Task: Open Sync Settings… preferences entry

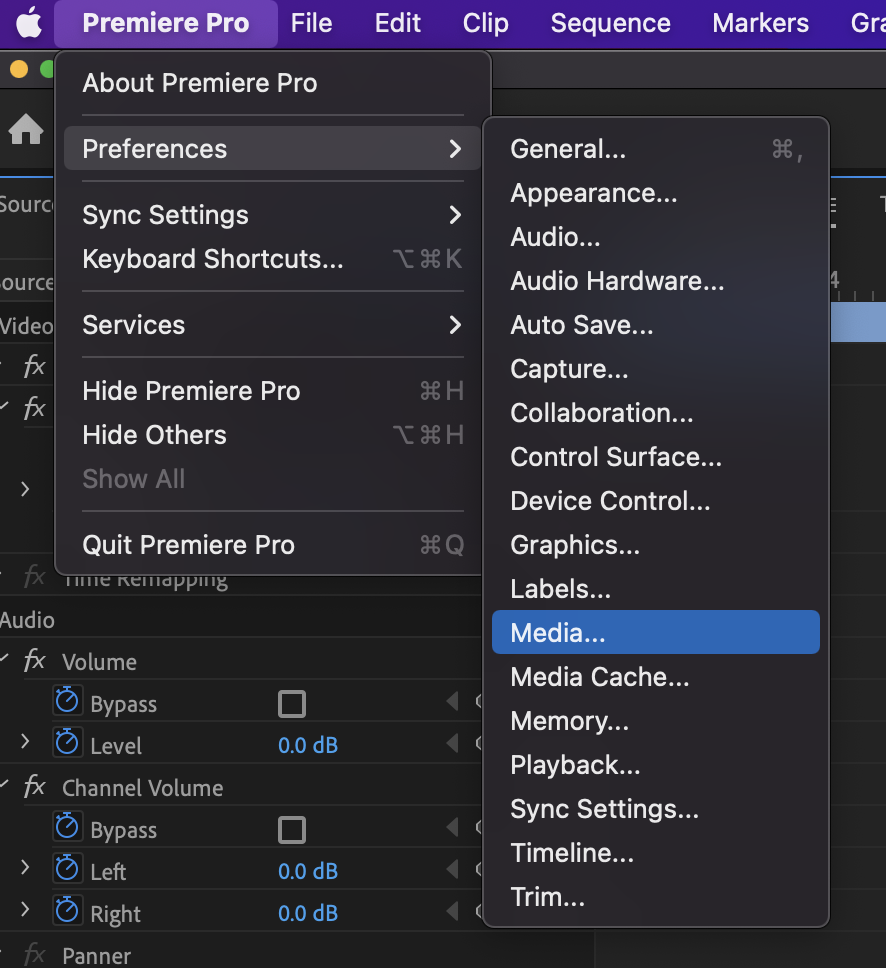Action: click(x=656, y=809)
